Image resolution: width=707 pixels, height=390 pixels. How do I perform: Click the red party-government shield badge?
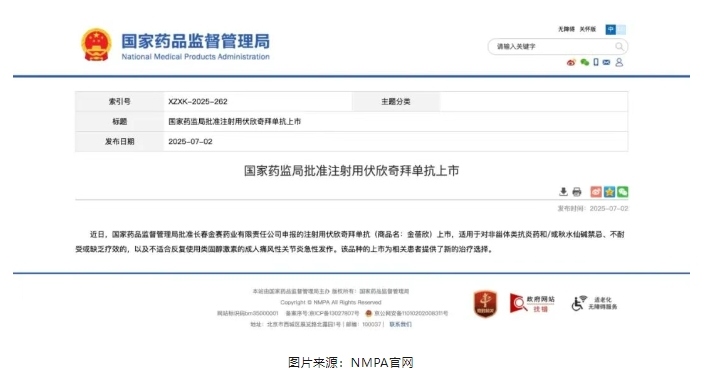[485, 304]
